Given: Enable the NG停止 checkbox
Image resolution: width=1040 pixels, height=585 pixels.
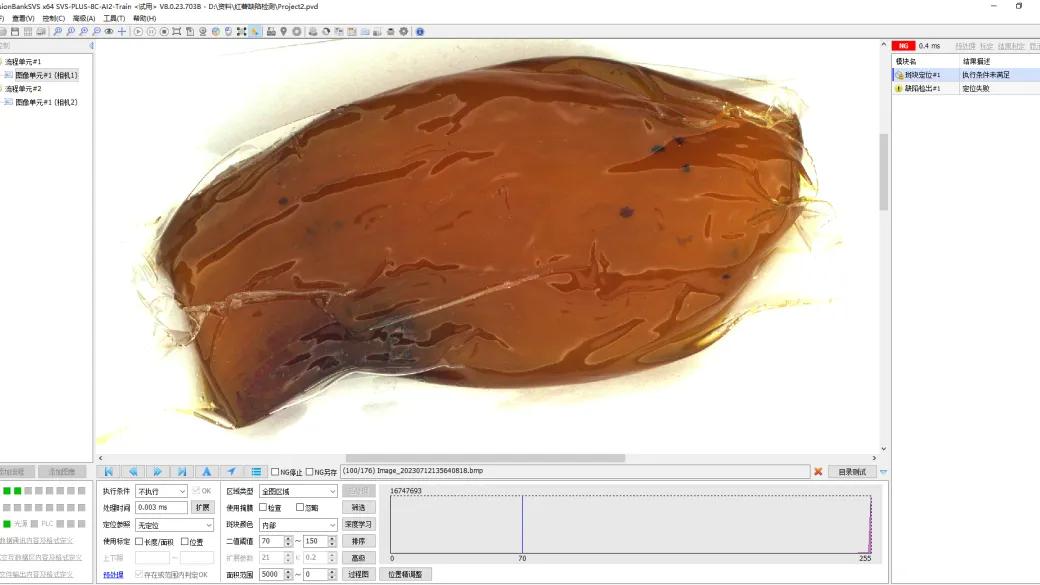Looking at the screenshot, I should pos(275,472).
